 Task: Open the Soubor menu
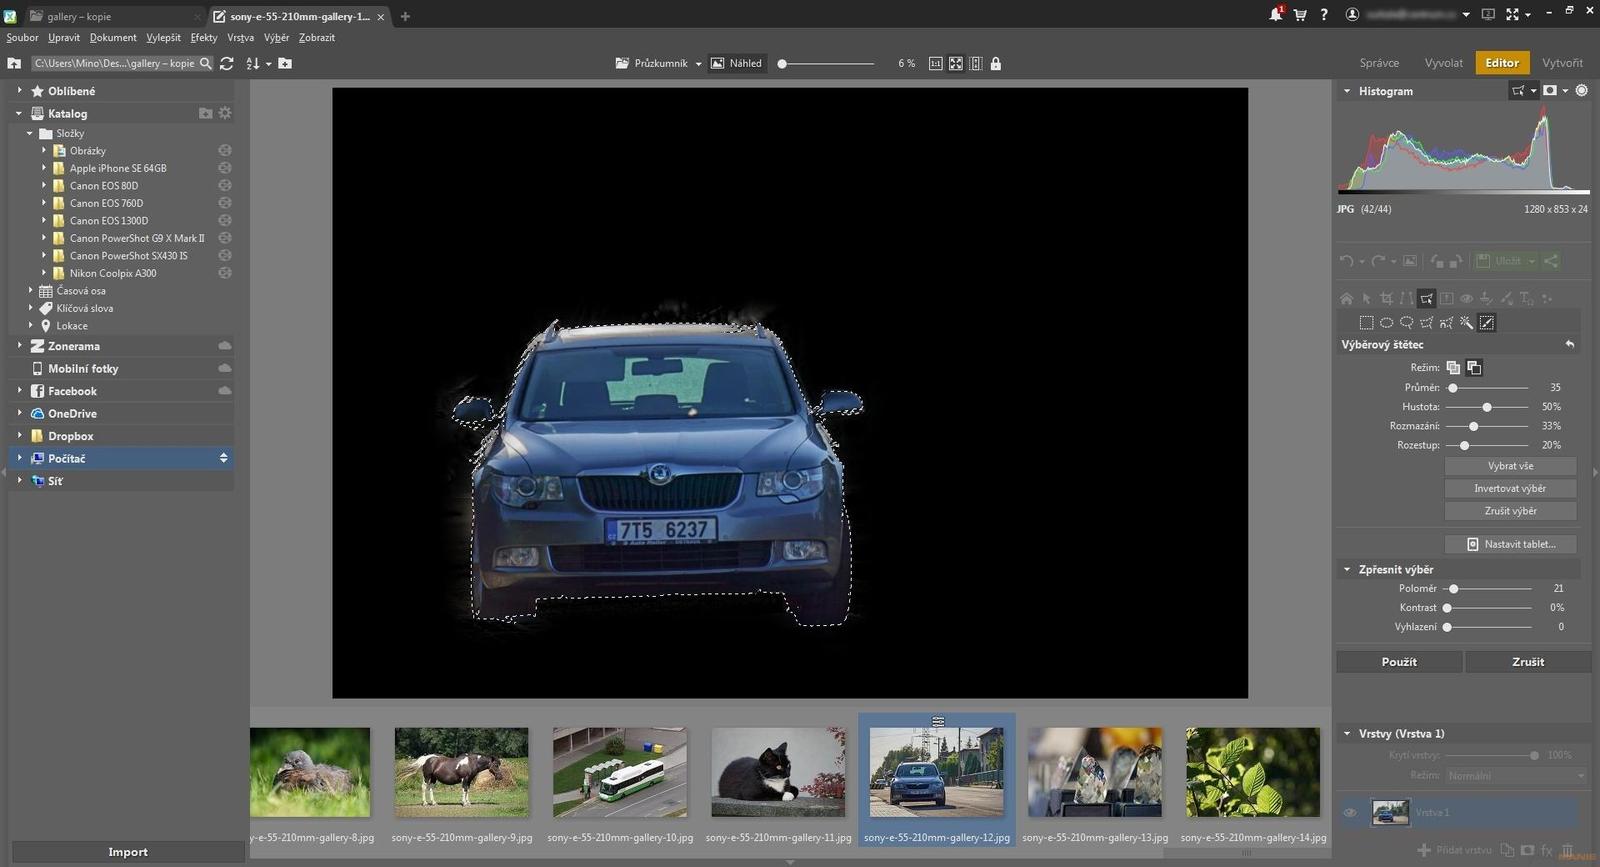click(x=22, y=37)
